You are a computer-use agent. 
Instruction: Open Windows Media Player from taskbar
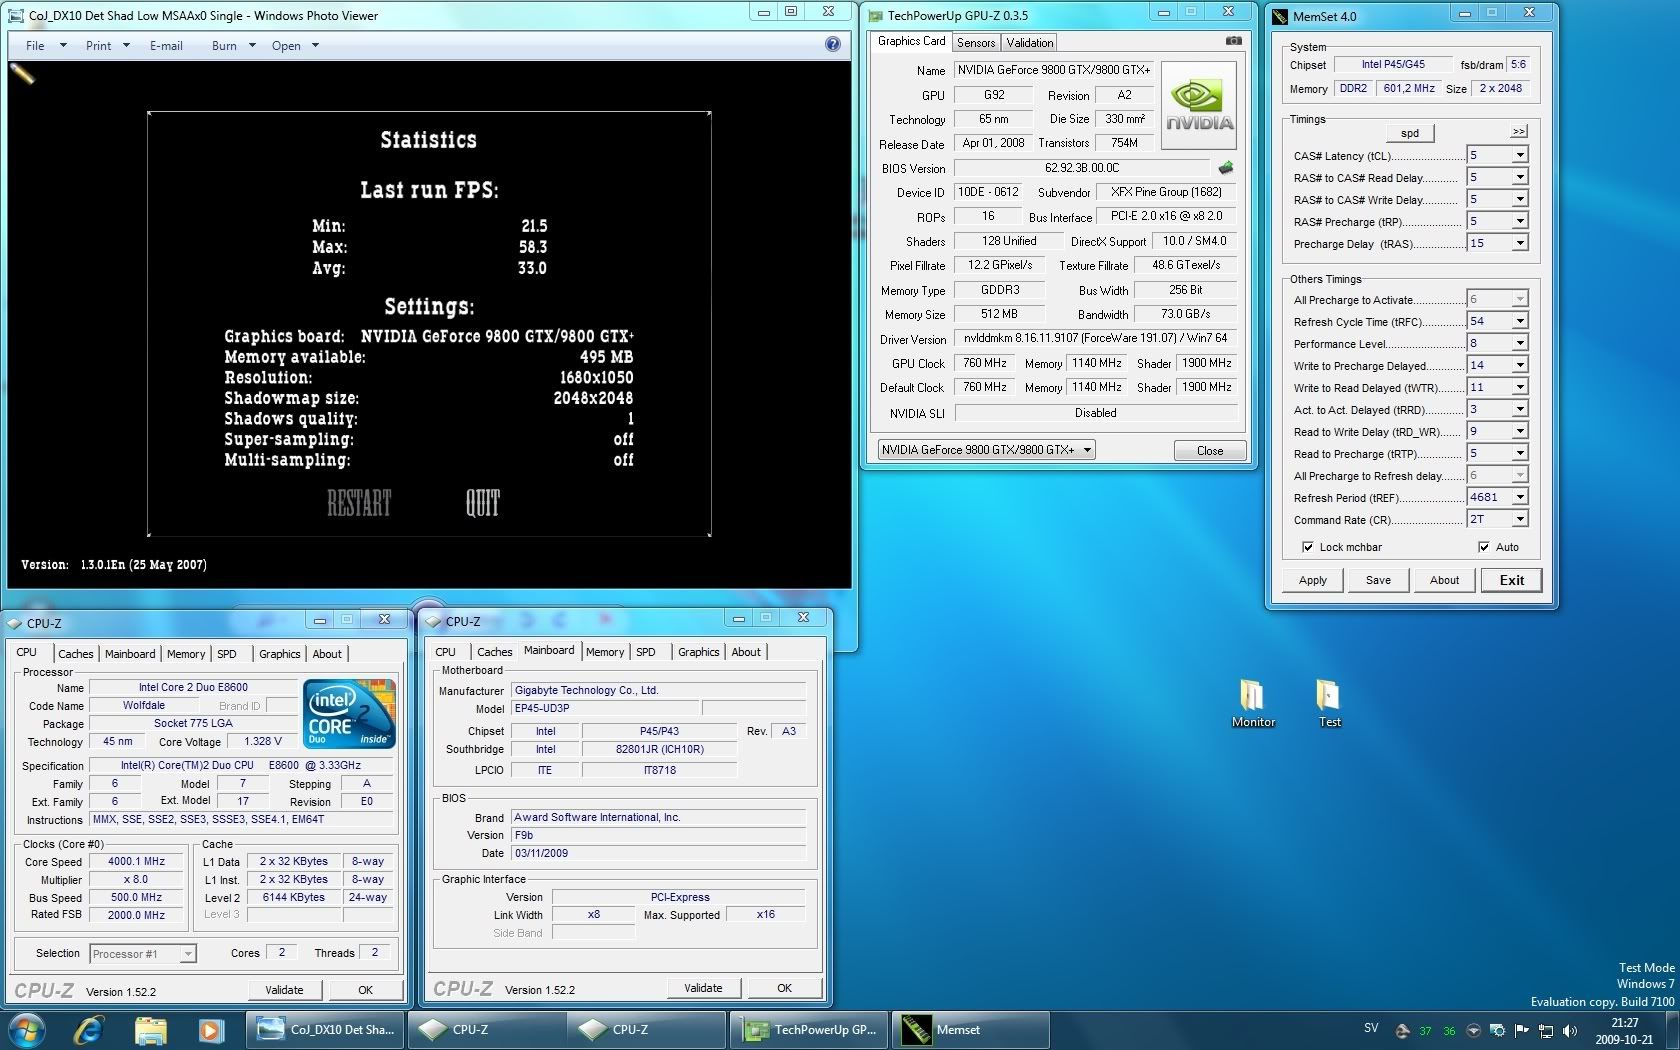coord(210,1029)
